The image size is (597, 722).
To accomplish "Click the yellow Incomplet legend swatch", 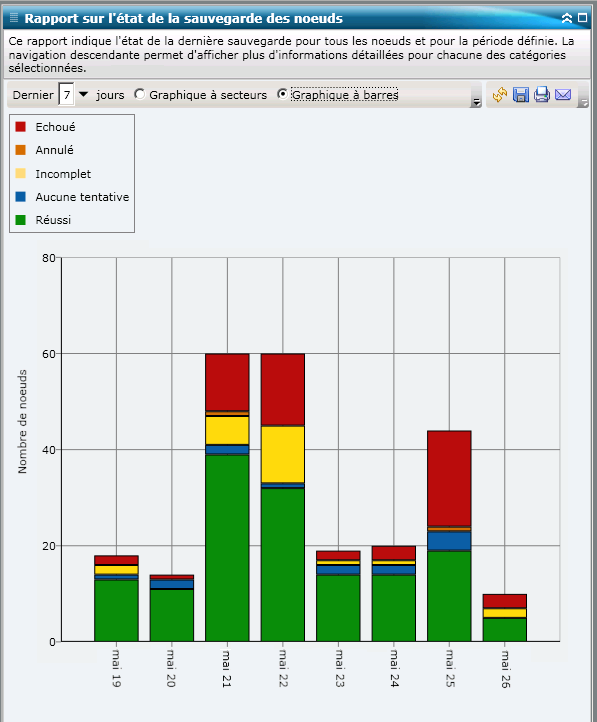I will pyautogui.click(x=20, y=173).
